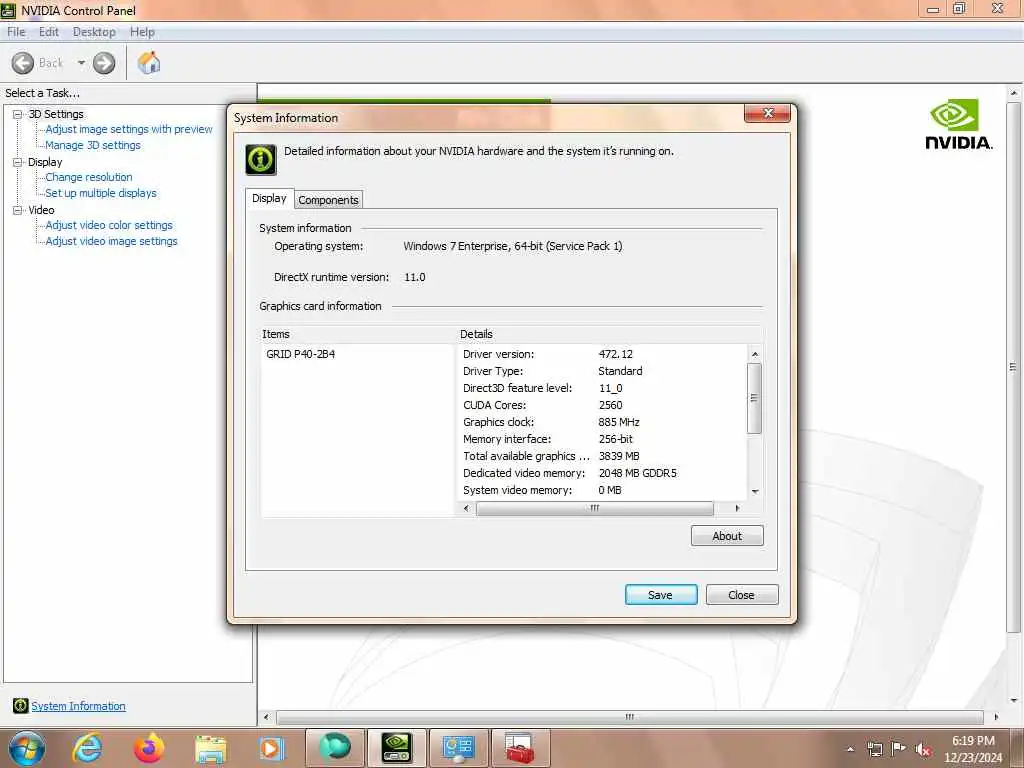The height and width of the screenshot is (768, 1024).
Task: Select Set up multiple displays
Action: 101,193
